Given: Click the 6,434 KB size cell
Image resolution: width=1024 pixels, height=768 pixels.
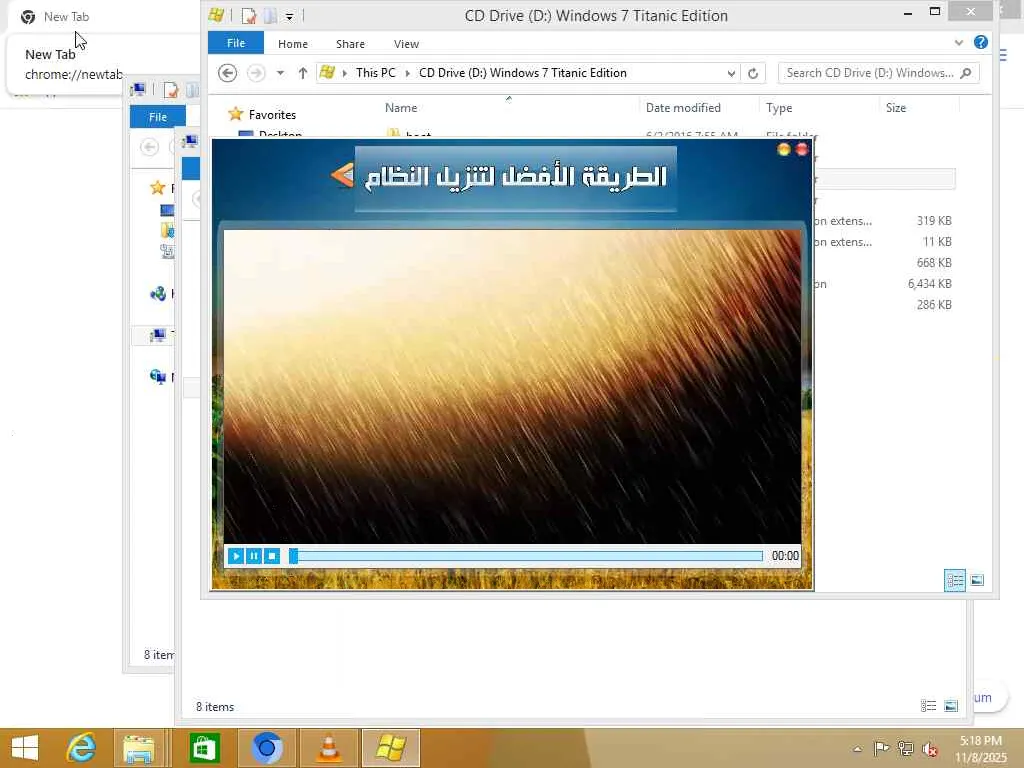Looking at the screenshot, I should [929, 283].
